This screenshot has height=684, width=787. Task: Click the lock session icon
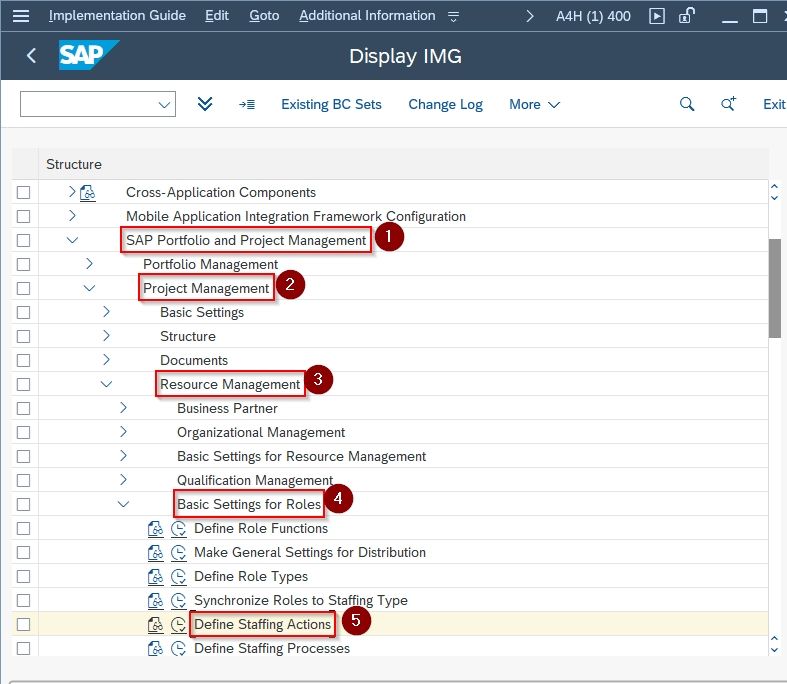(686, 16)
